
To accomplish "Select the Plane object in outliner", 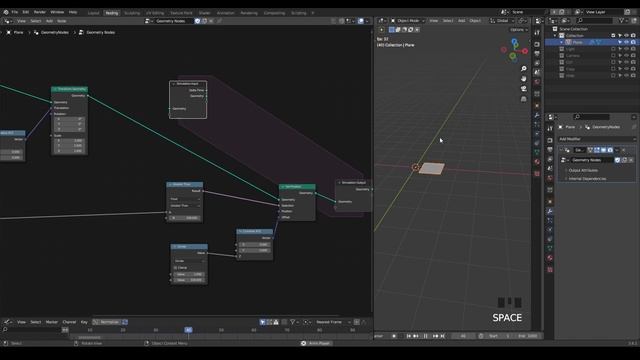I will click(x=577, y=42).
